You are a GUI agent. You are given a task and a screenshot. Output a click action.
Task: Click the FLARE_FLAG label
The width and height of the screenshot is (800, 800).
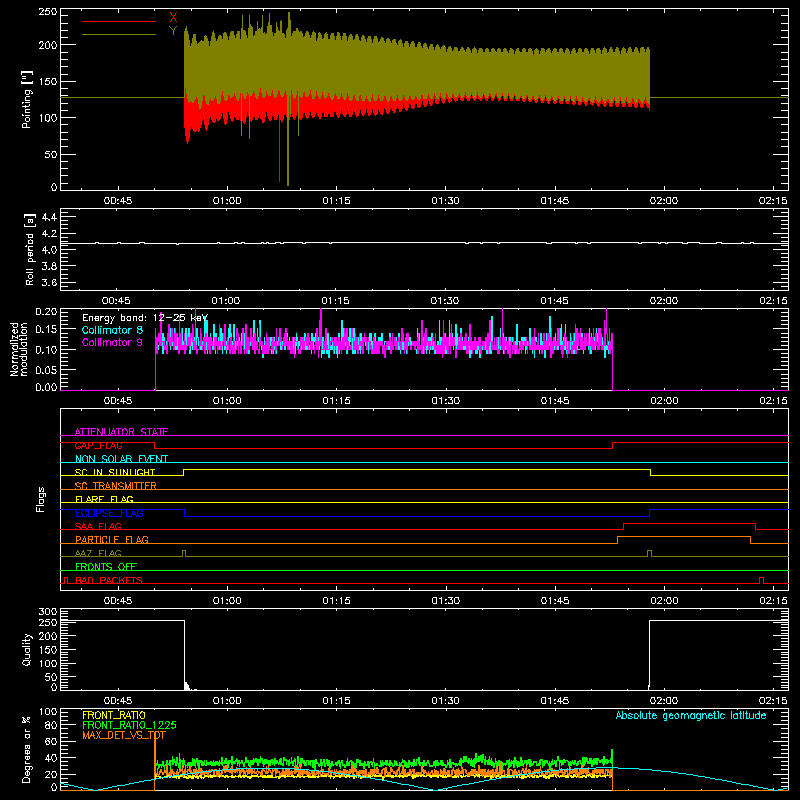coord(104,499)
